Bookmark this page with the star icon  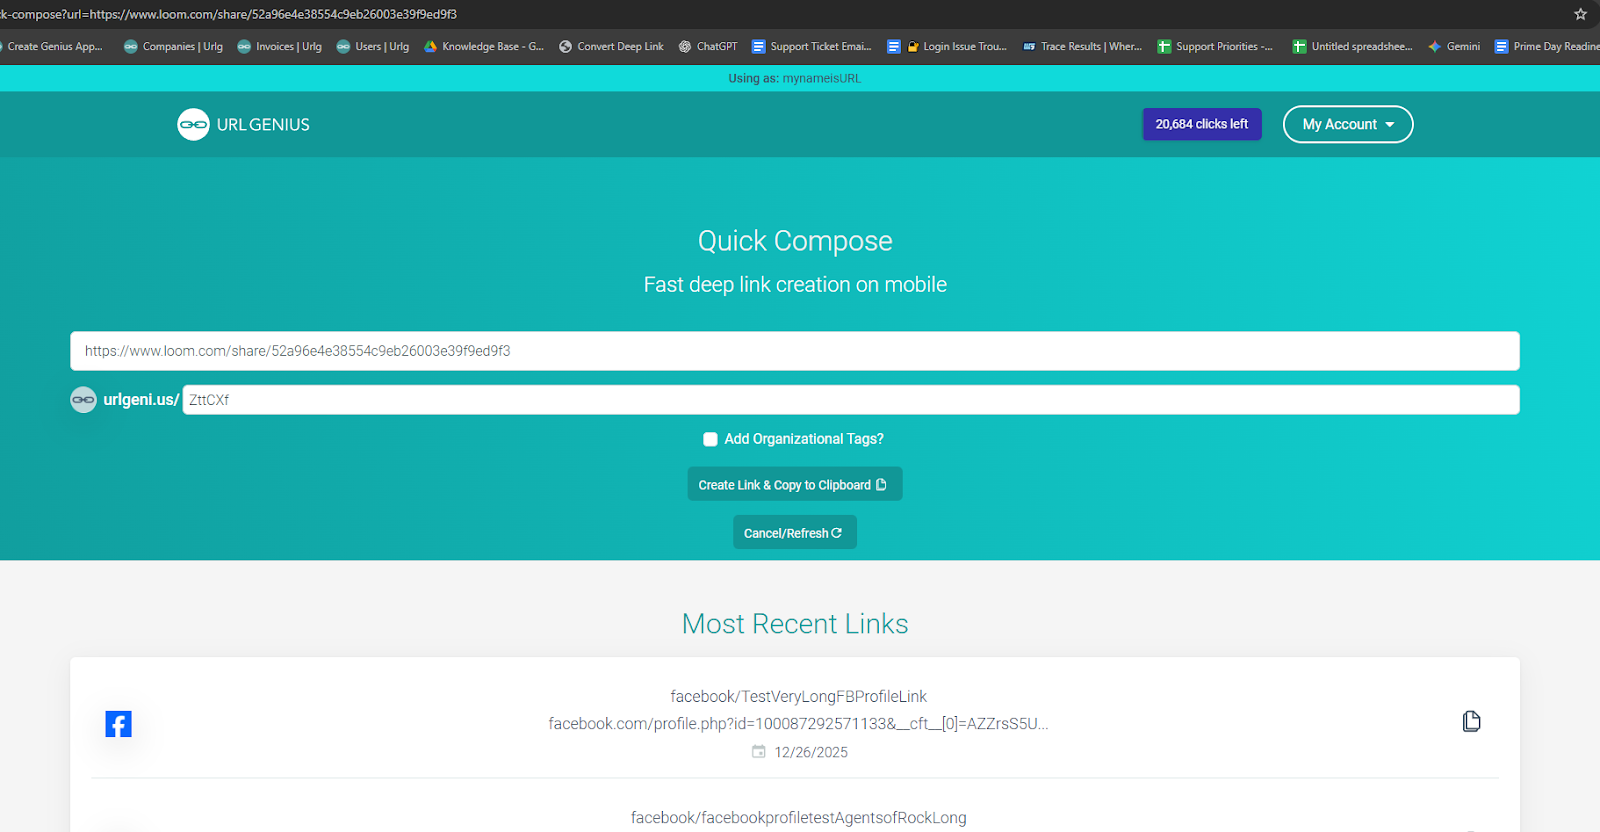1580,14
